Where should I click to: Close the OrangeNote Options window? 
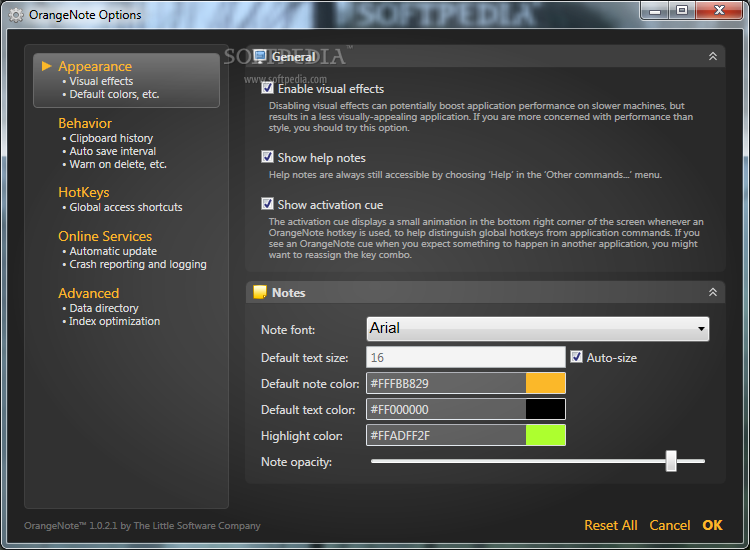719,11
